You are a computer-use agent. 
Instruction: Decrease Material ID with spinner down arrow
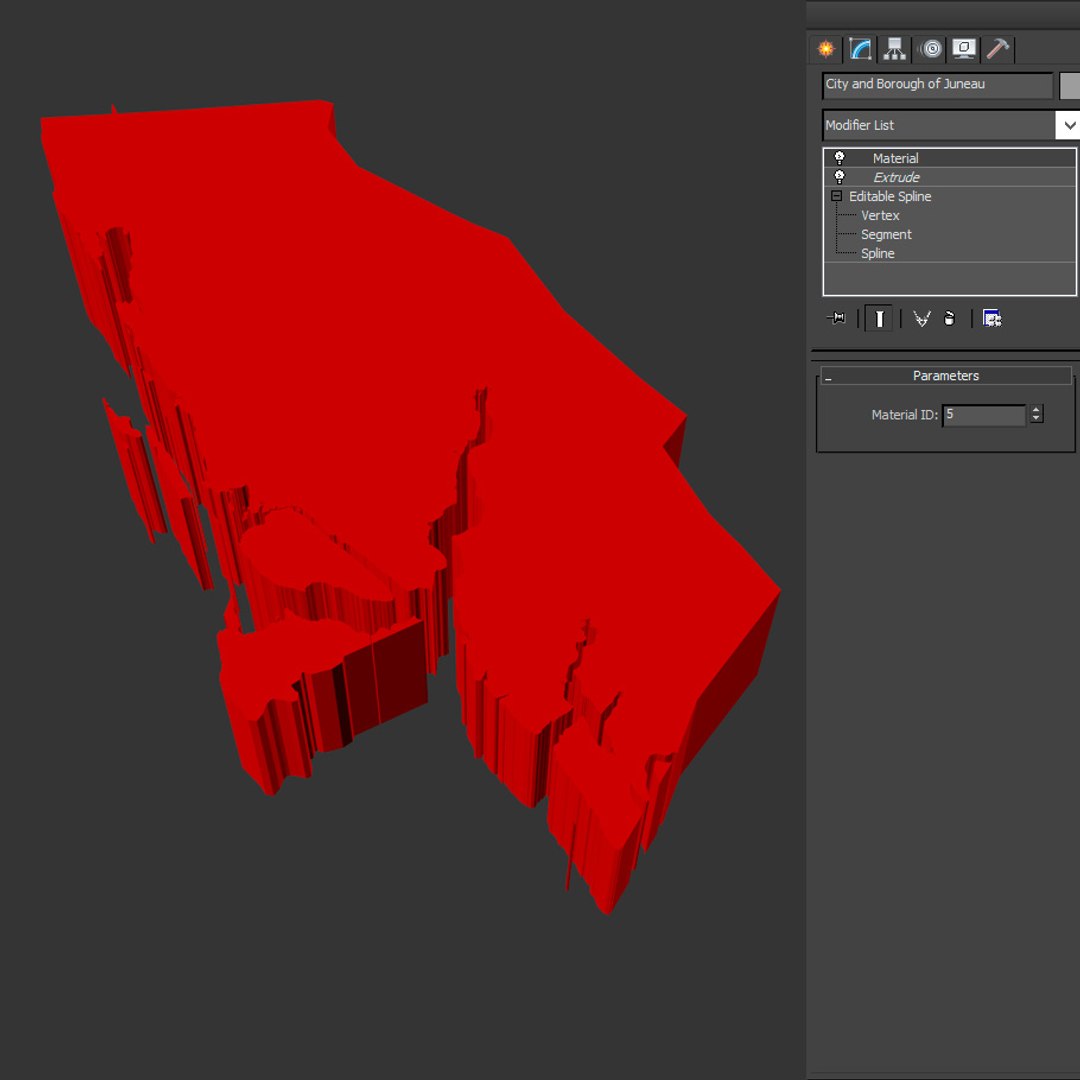pos(1036,419)
